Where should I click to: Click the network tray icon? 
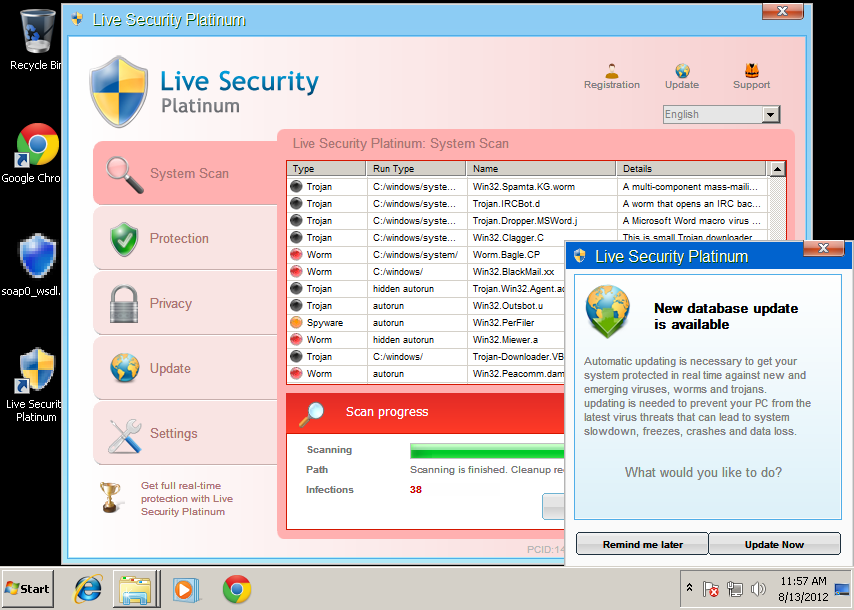[735, 589]
